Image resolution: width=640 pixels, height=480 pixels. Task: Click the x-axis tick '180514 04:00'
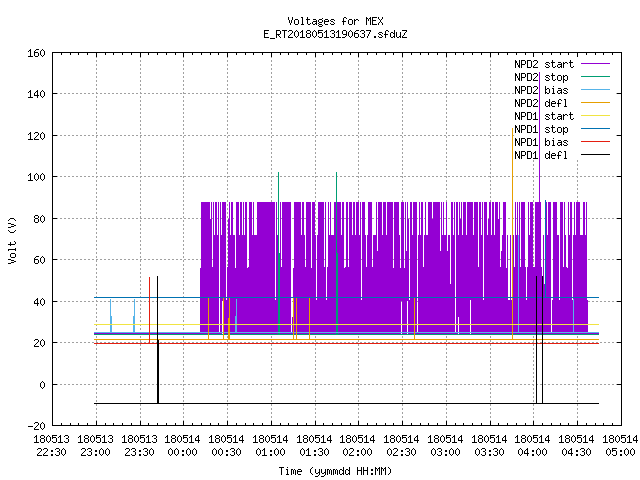click(532, 446)
